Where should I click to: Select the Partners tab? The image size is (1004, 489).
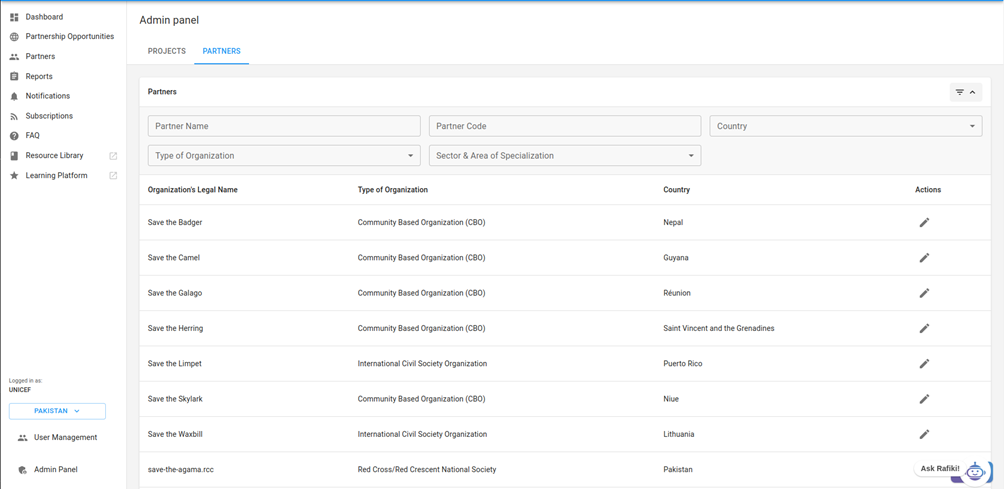click(221, 51)
